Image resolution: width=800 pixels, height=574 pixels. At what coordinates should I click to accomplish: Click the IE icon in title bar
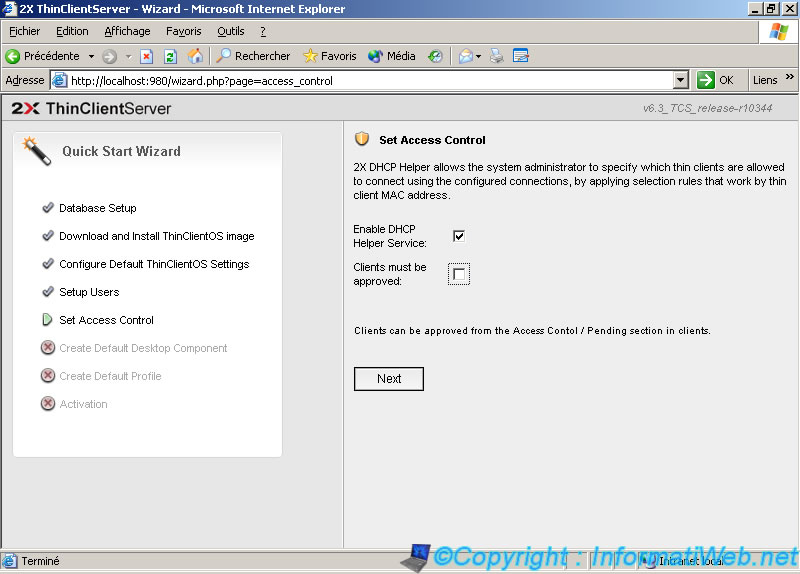9,9
